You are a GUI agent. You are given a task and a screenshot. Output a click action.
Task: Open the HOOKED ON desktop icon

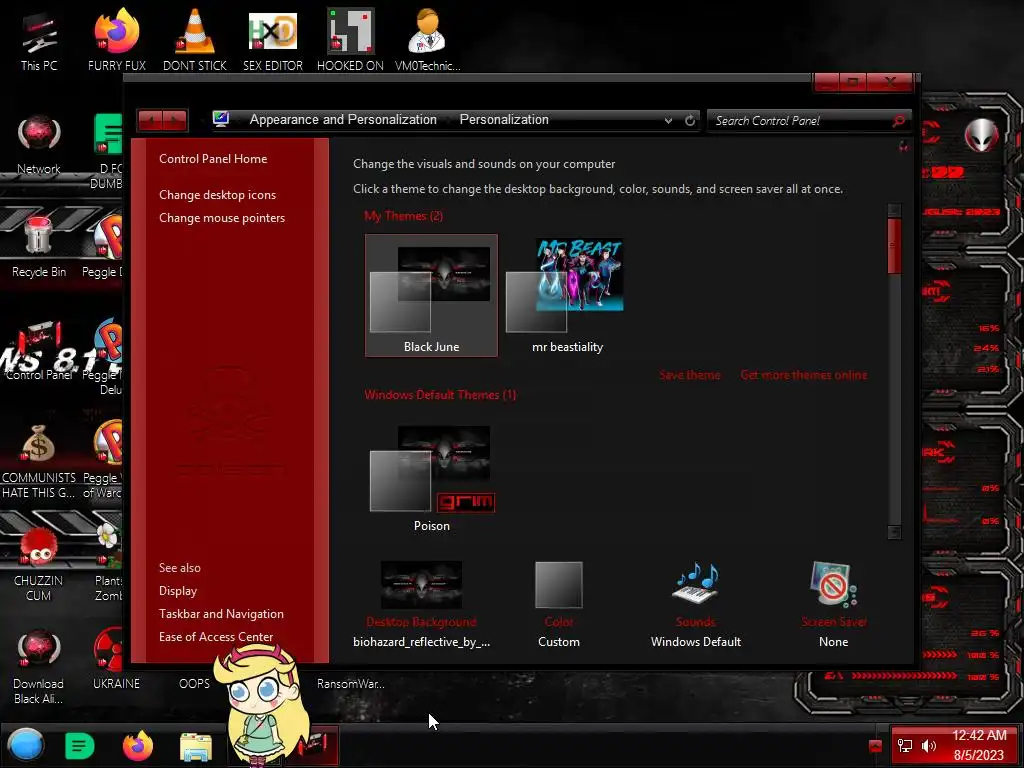[350, 40]
